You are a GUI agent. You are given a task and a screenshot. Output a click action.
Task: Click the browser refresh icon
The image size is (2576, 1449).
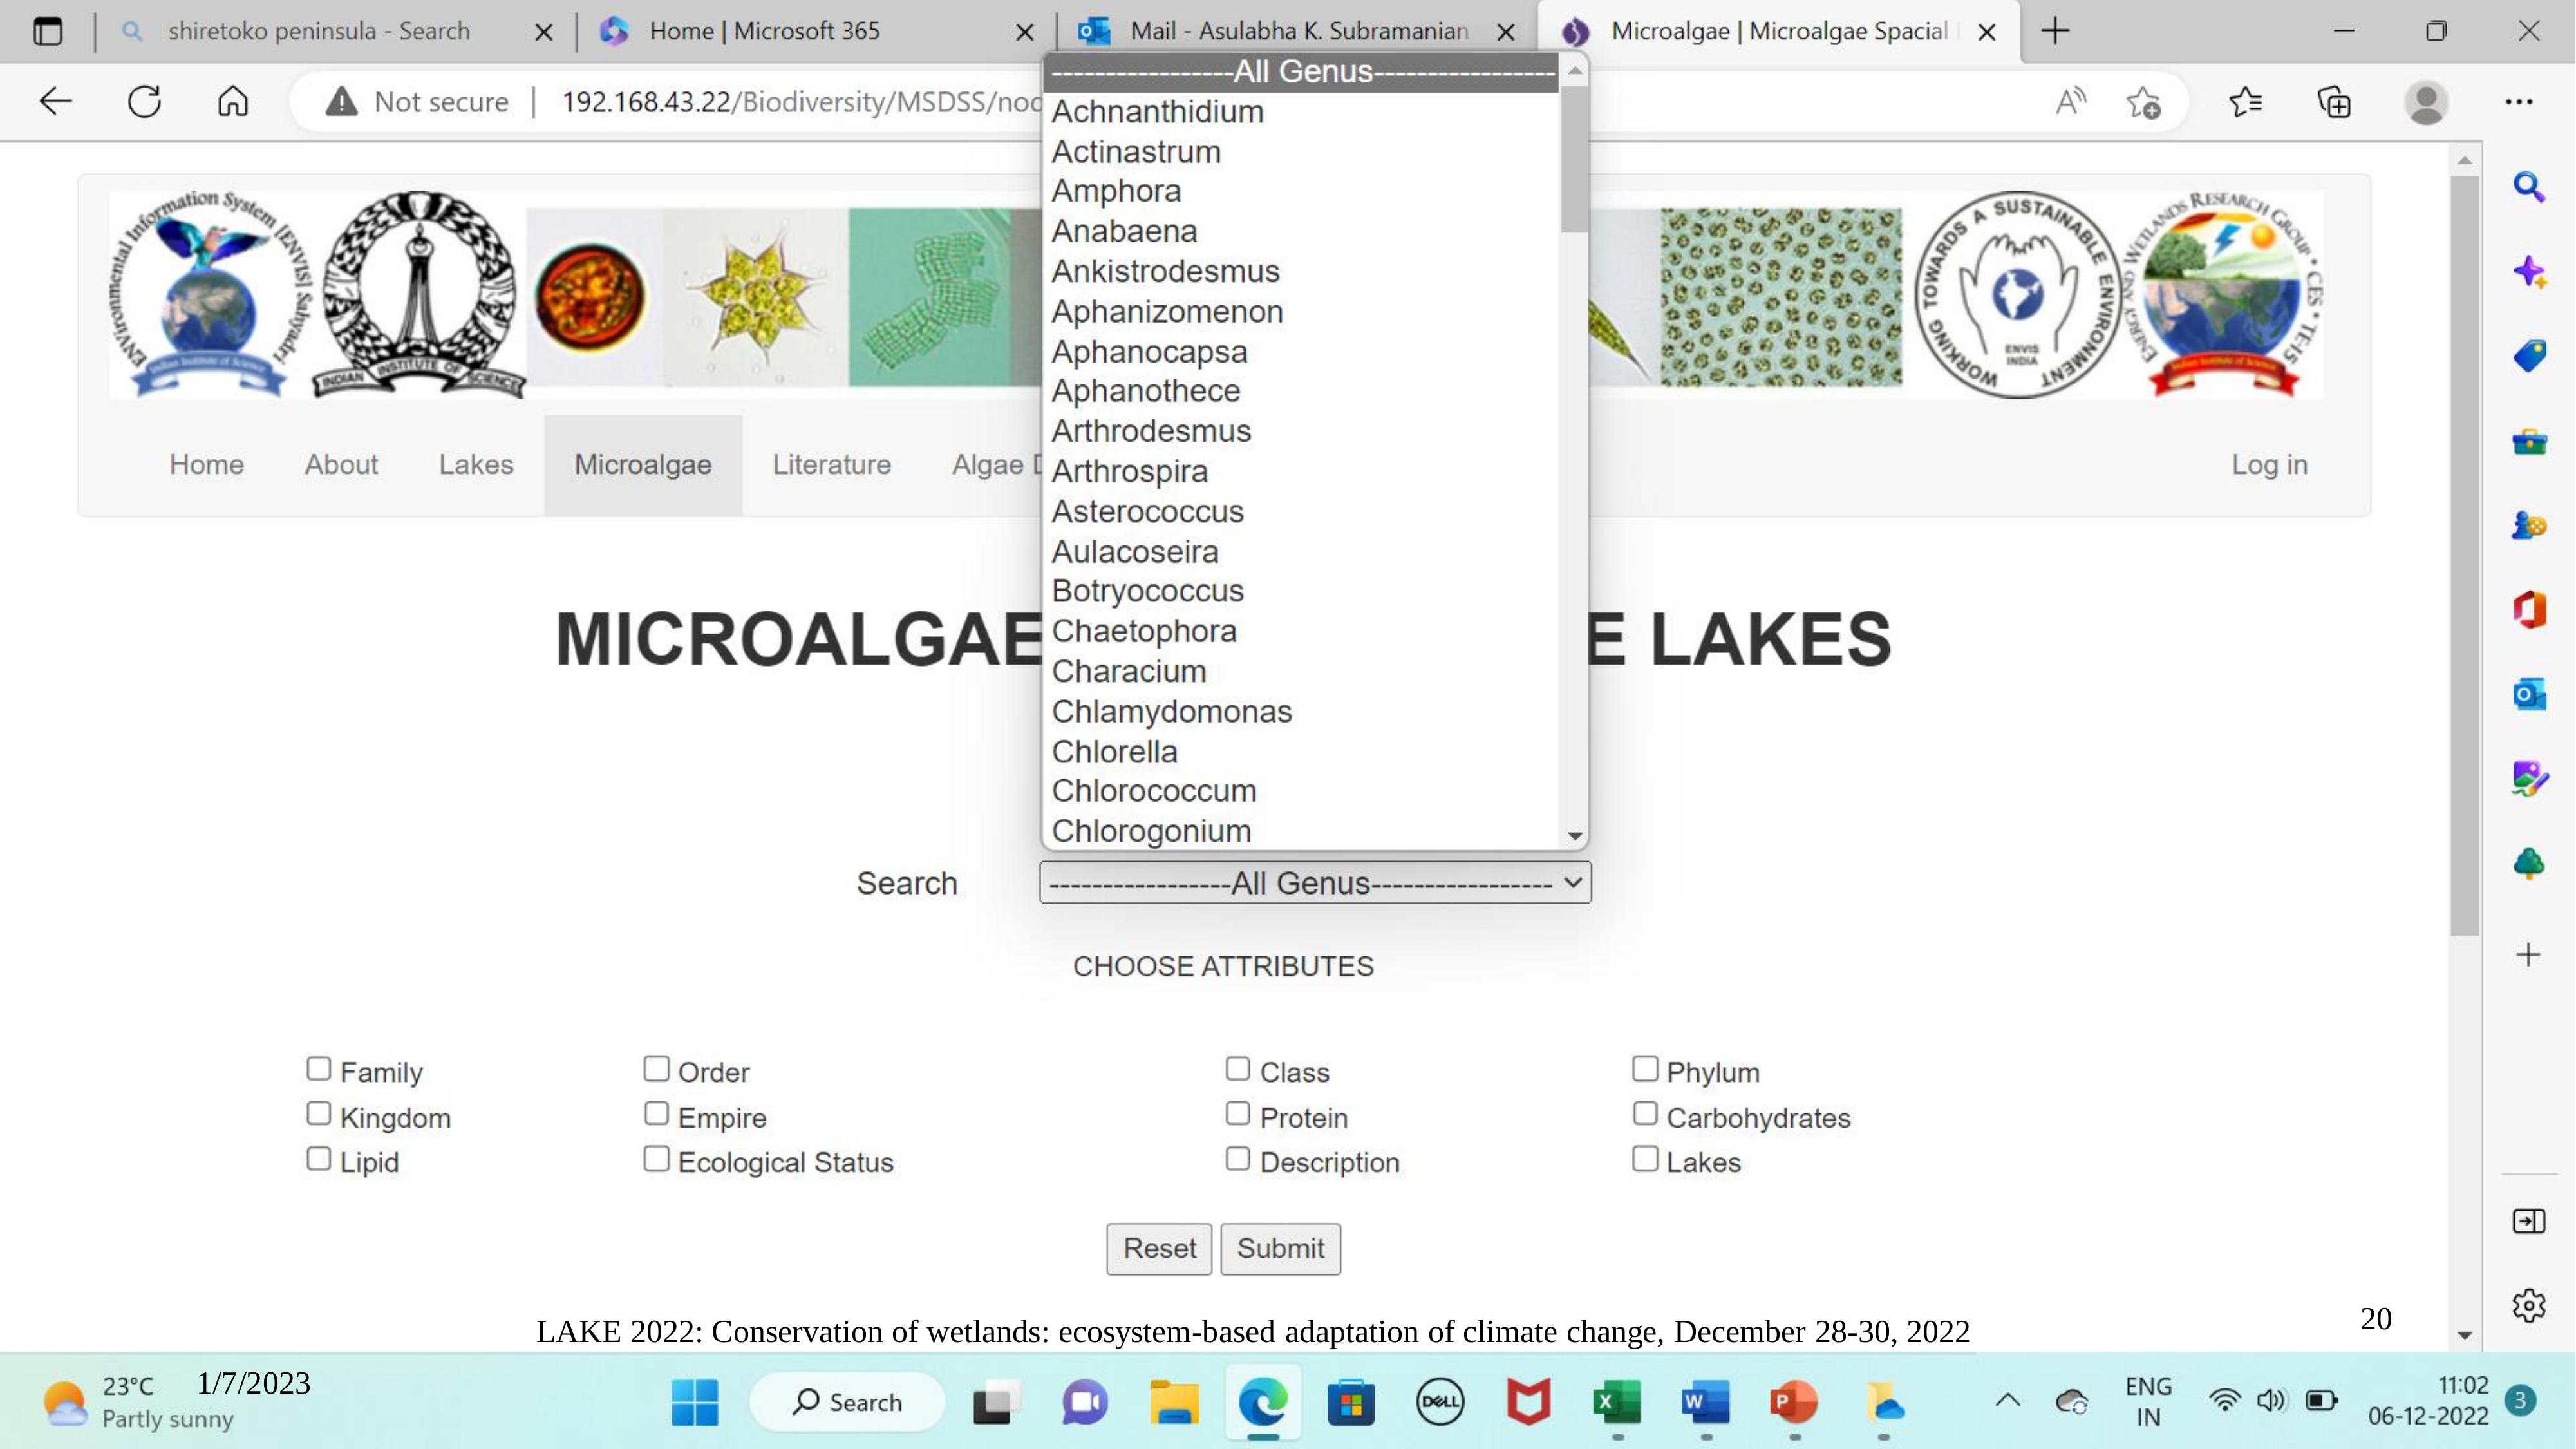[145, 102]
